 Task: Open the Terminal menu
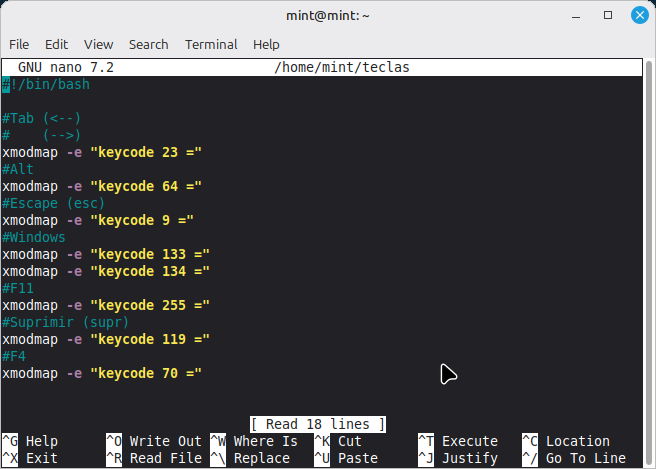[x=211, y=44]
